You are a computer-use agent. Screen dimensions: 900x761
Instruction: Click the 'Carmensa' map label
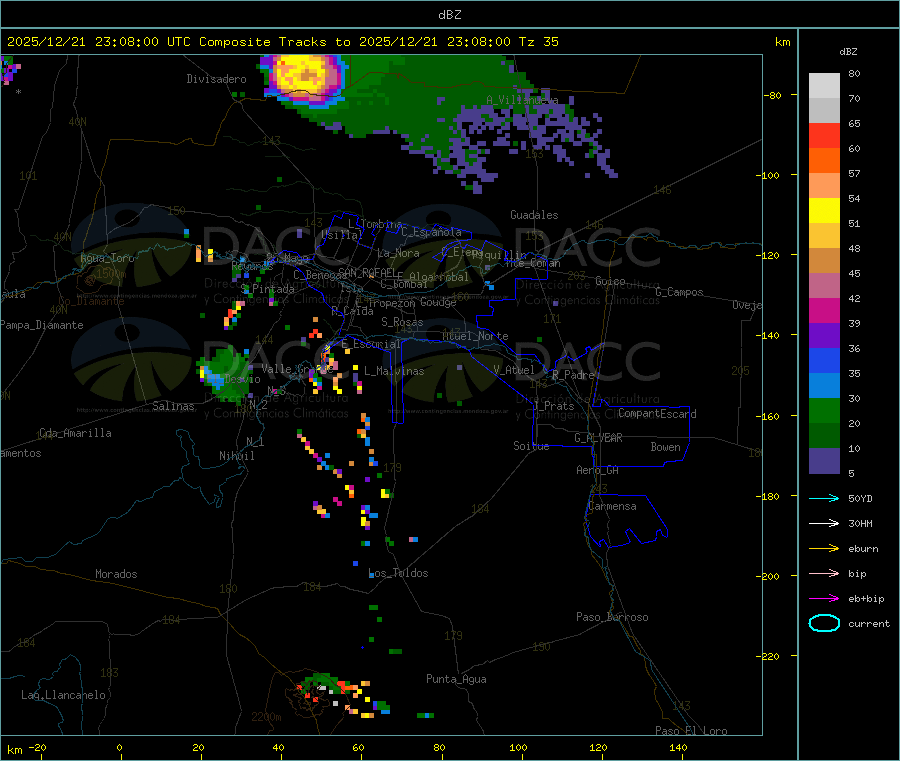(x=612, y=506)
